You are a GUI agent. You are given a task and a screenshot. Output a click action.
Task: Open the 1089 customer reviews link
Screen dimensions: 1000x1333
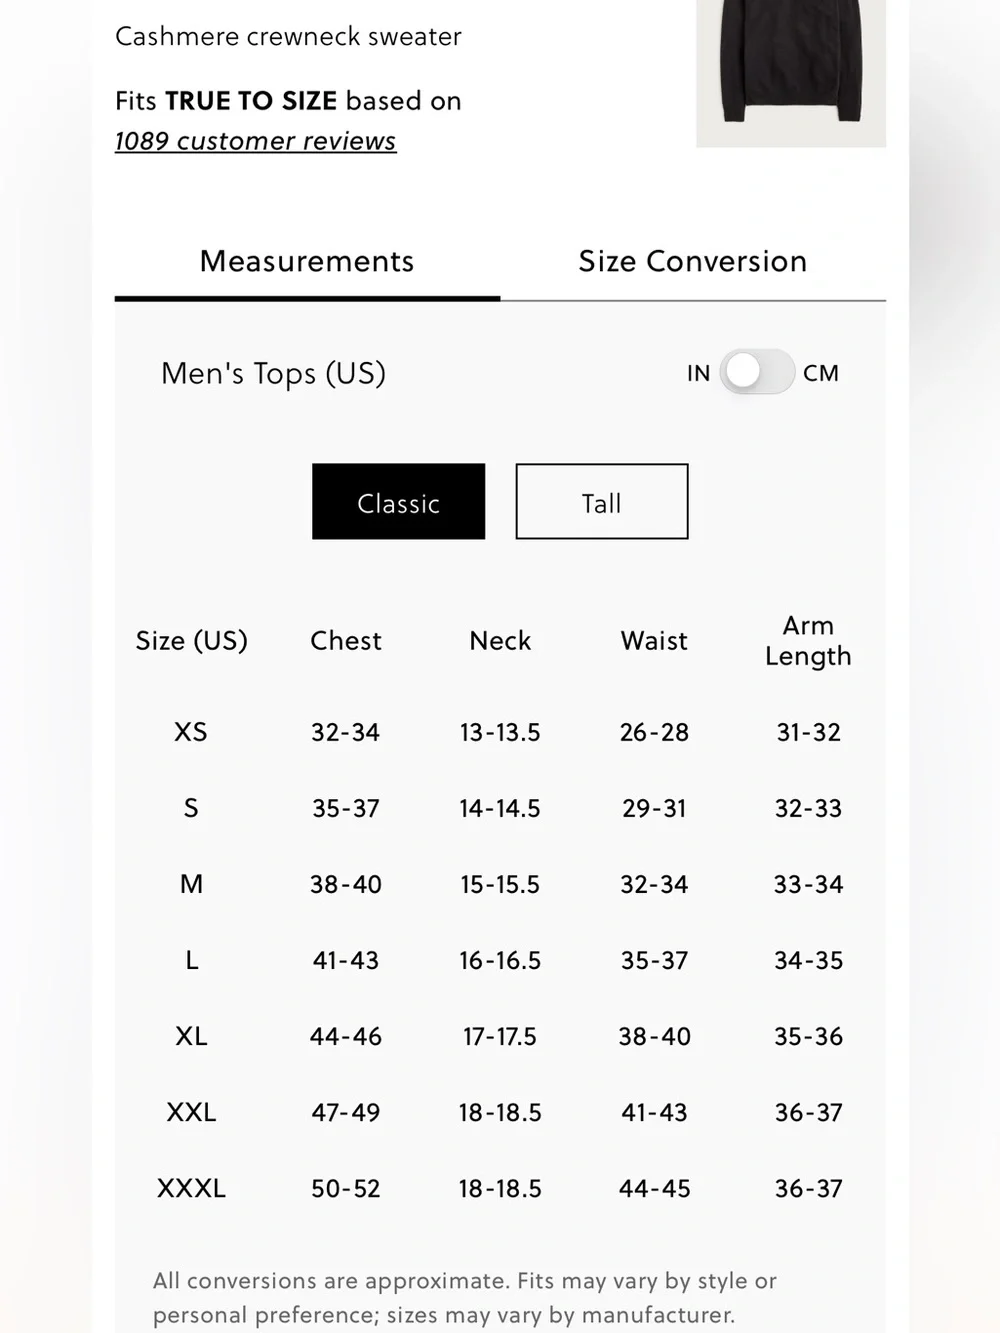255,141
